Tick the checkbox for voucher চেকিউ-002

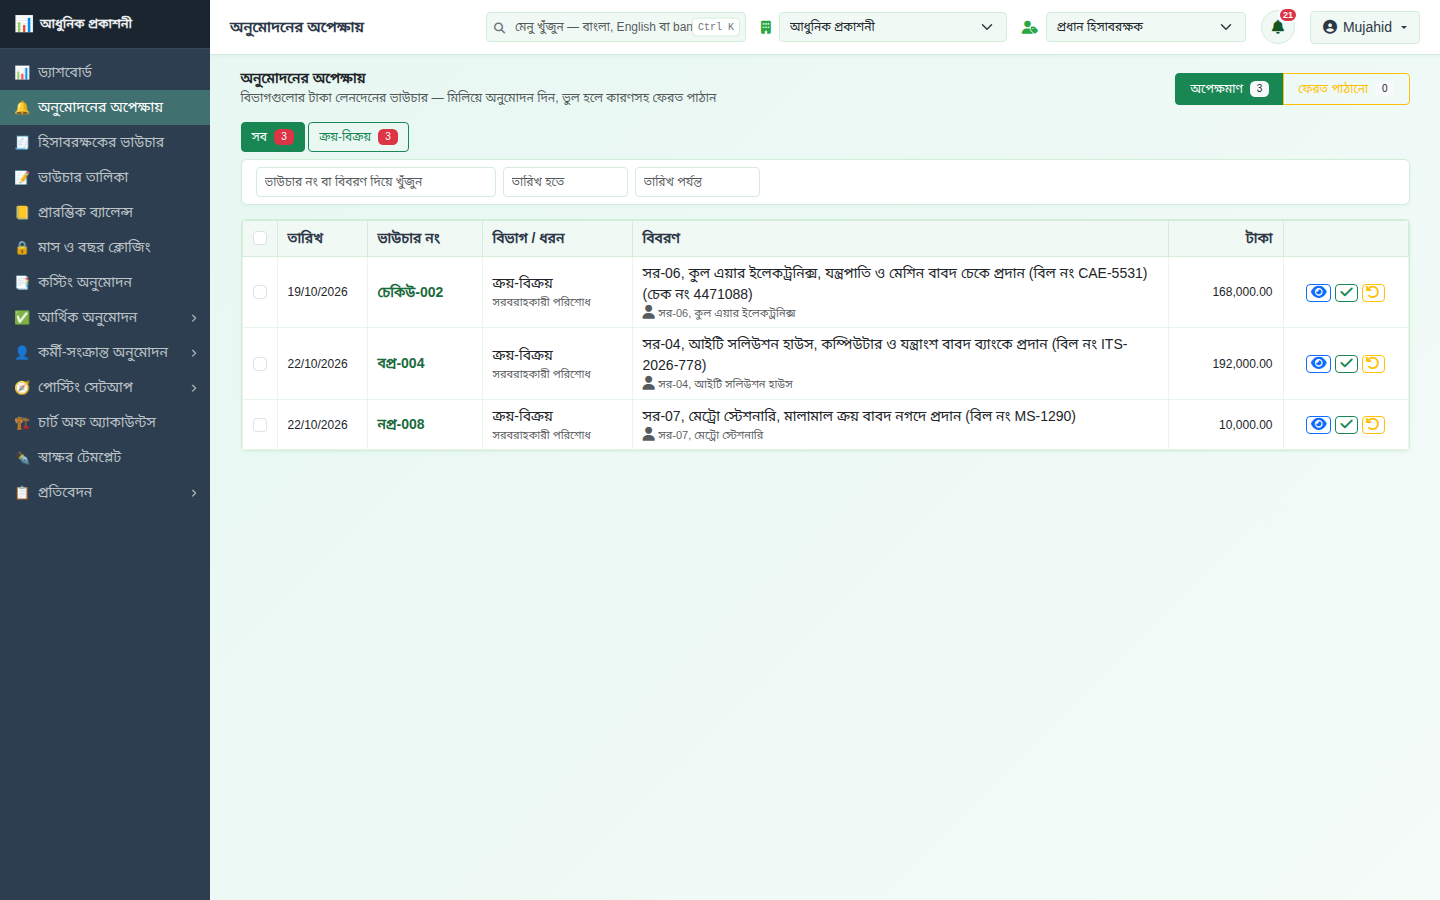tap(260, 292)
